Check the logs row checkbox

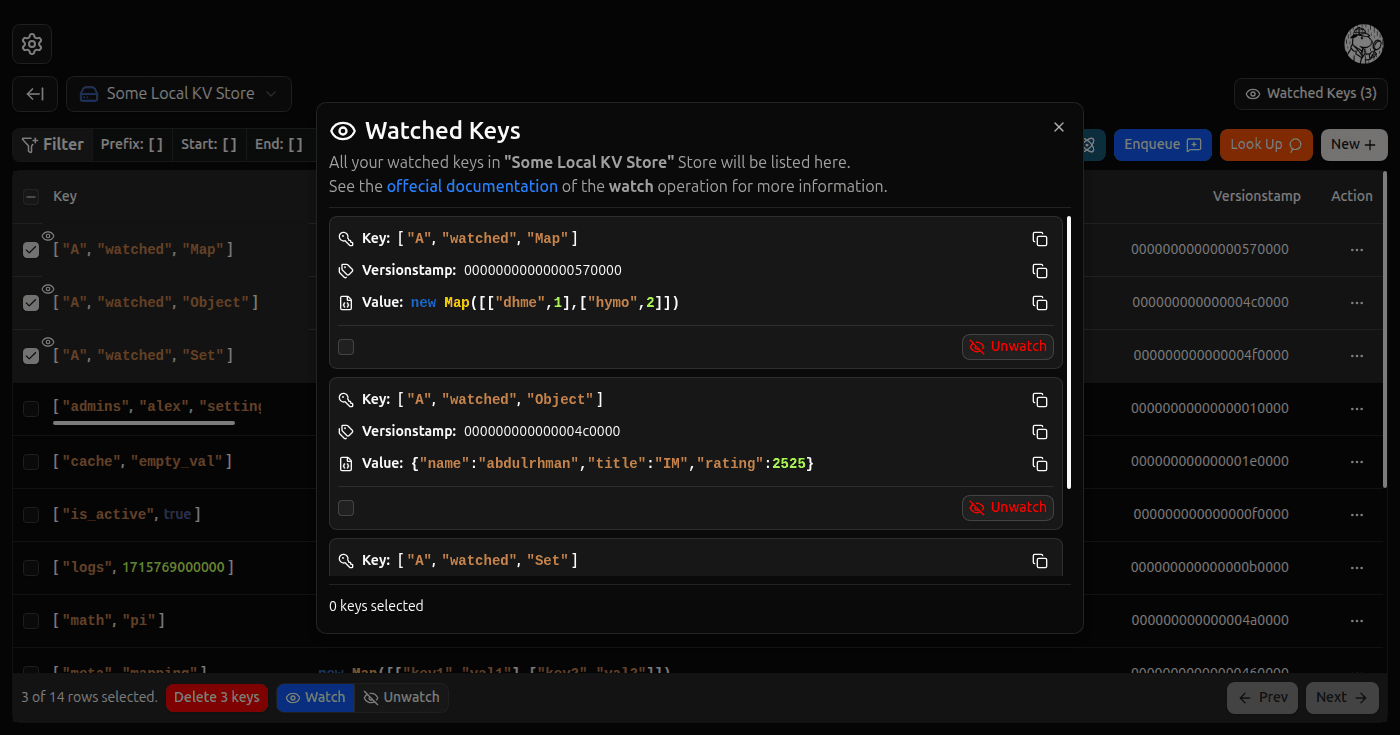coord(31,568)
